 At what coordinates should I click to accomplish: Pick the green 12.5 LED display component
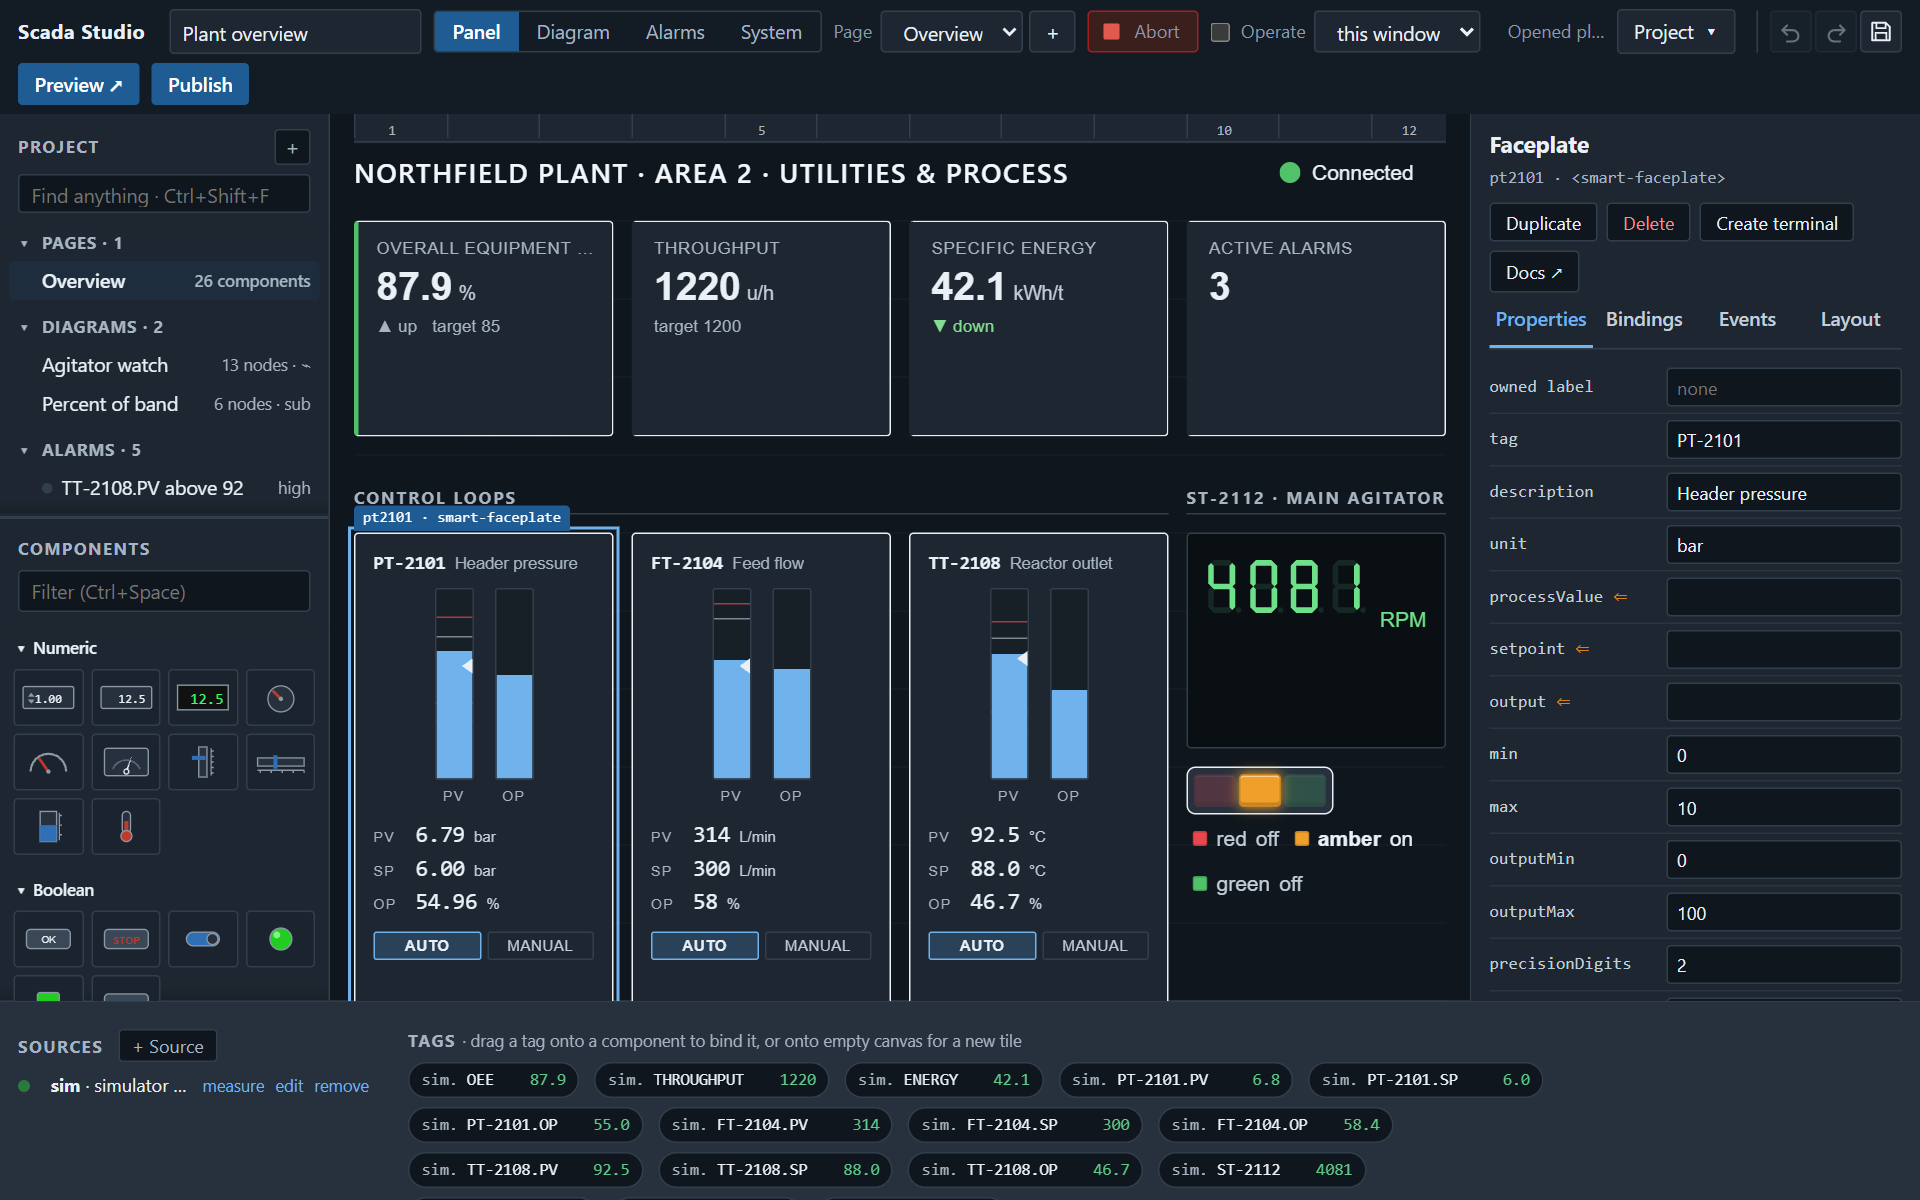pyautogui.click(x=203, y=698)
